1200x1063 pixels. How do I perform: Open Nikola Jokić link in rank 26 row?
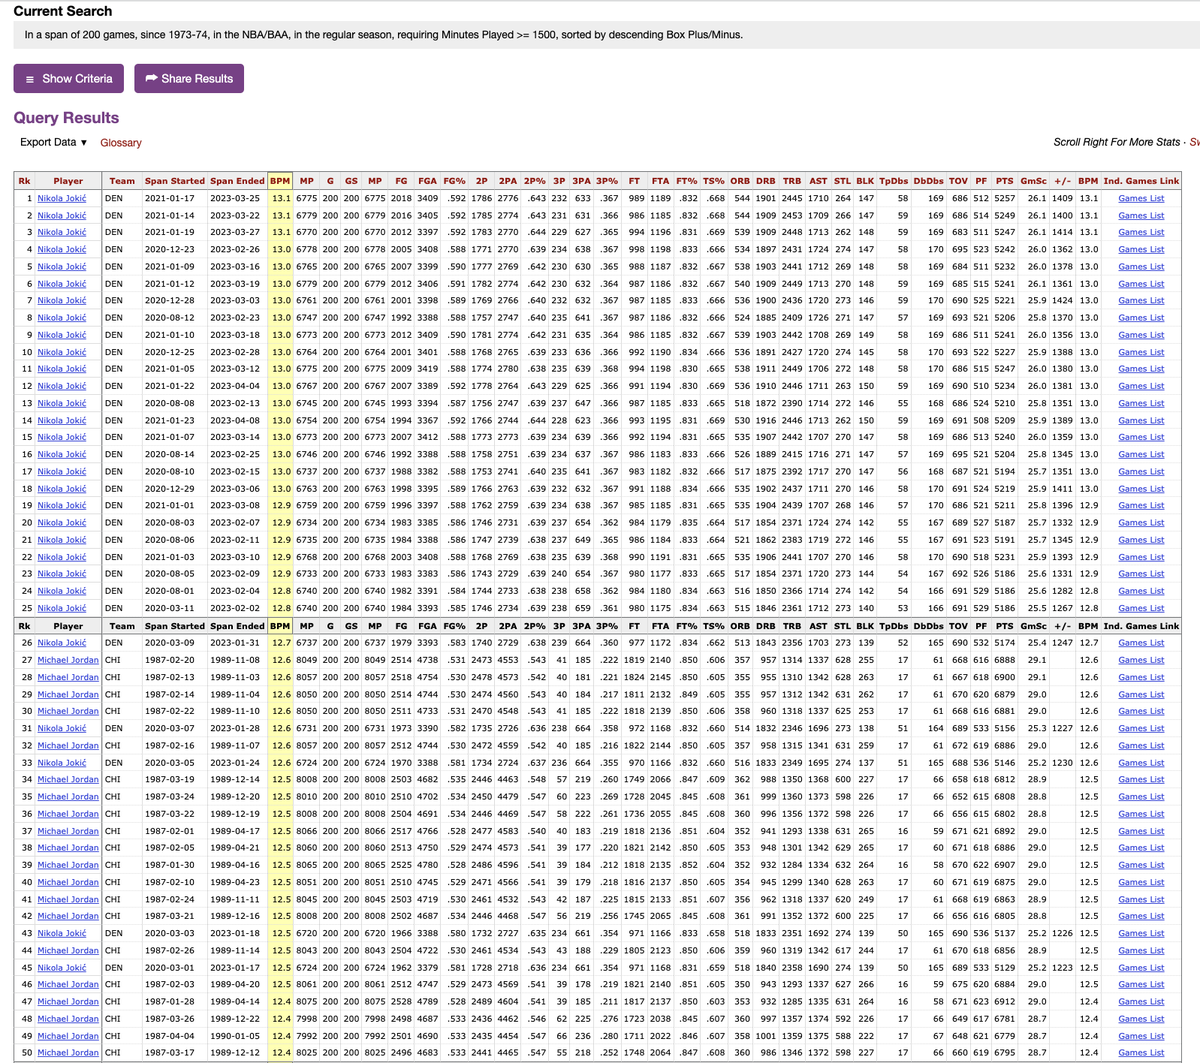pyautogui.click(x=61, y=643)
